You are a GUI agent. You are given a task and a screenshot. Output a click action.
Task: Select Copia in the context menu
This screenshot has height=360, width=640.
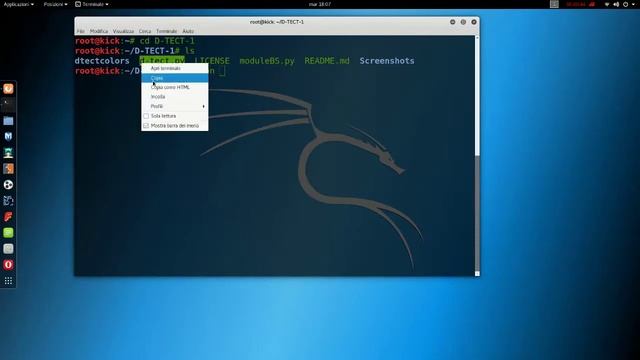[175, 78]
